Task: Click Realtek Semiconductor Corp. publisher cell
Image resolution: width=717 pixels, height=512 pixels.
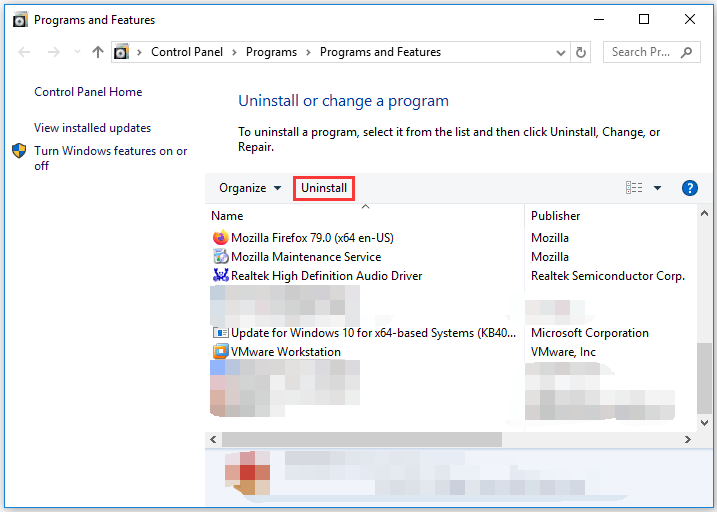Action: tap(608, 276)
